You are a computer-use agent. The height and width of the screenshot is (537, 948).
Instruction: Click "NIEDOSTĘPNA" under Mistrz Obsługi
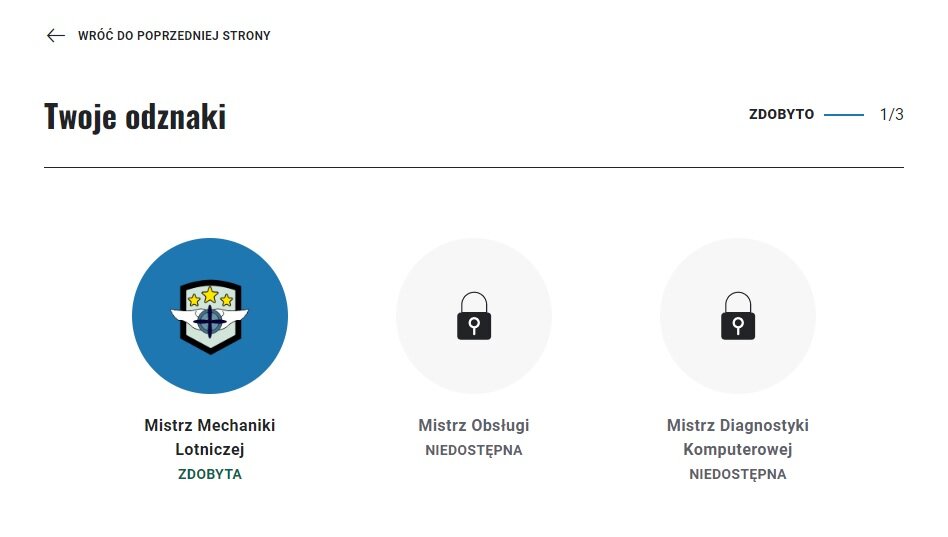(474, 451)
